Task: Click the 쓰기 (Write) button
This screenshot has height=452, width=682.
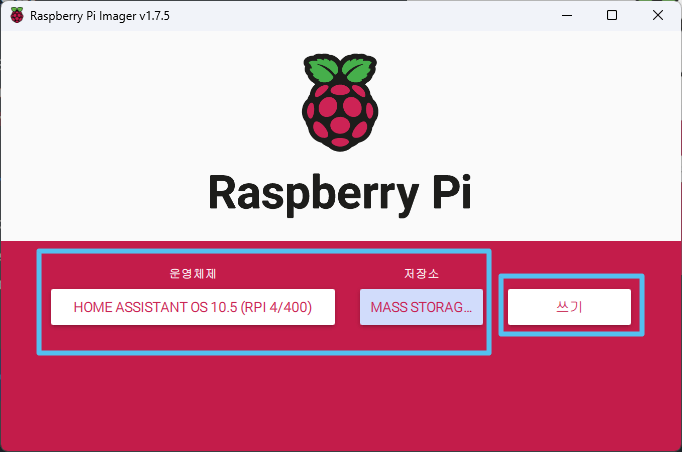Action: pos(569,307)
